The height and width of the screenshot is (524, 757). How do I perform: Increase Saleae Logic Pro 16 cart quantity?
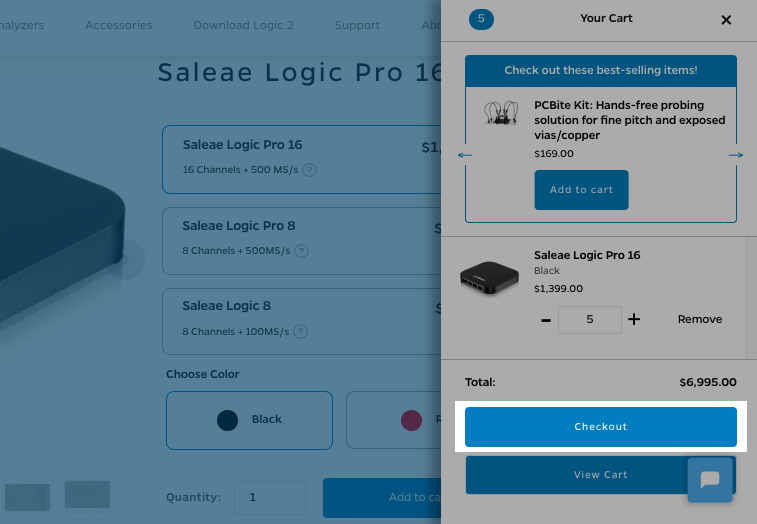point(634,320)
